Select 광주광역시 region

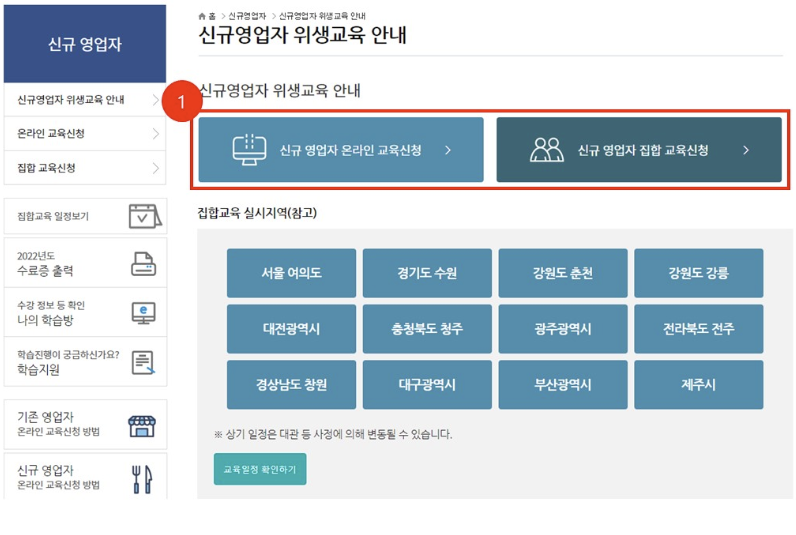point(563,329)
